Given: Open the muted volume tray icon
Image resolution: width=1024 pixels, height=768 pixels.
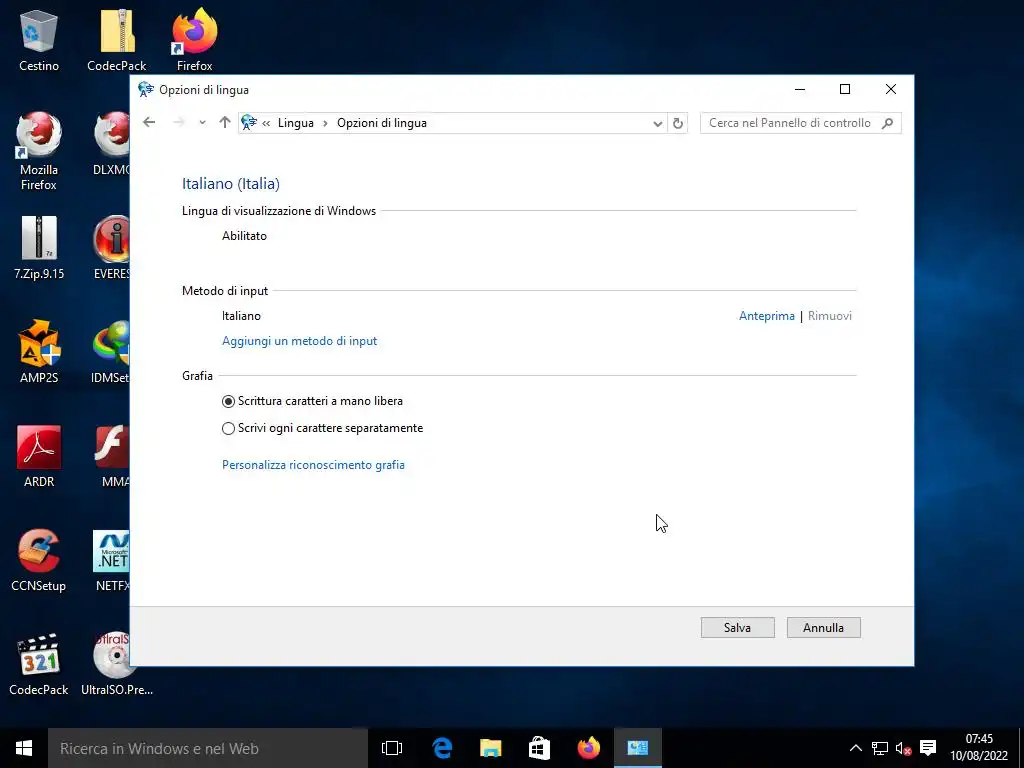Looking at the screenshot, I should tap(903, 748).
